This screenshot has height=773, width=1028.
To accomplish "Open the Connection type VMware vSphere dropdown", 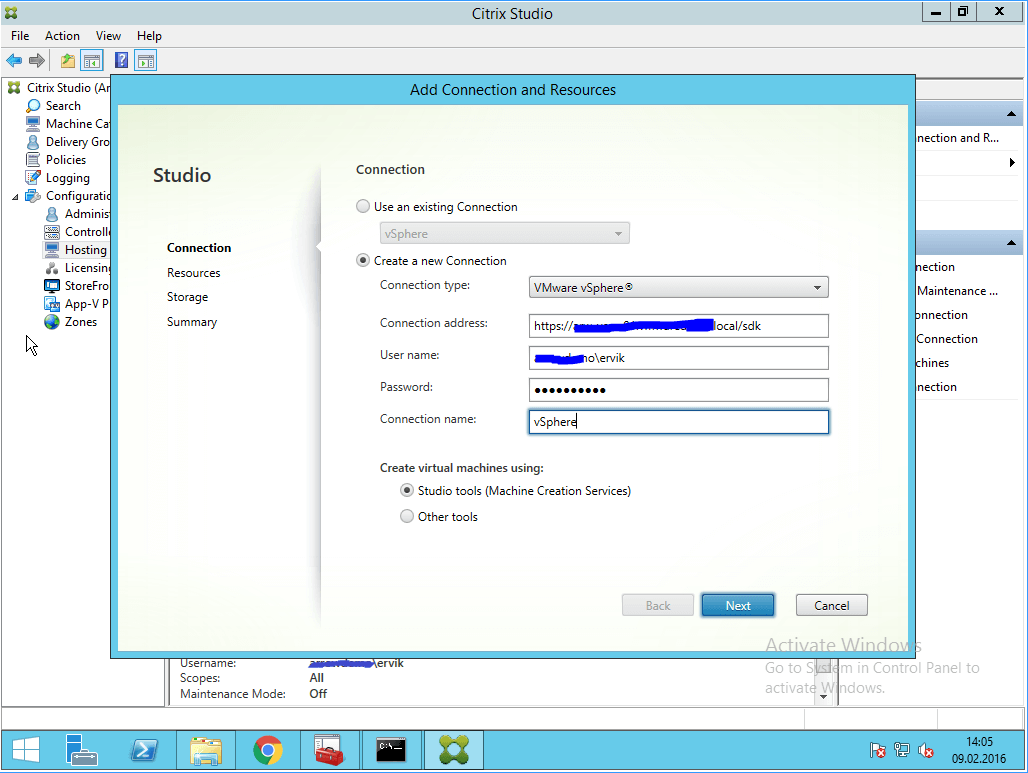I will (x=679, y=287).
